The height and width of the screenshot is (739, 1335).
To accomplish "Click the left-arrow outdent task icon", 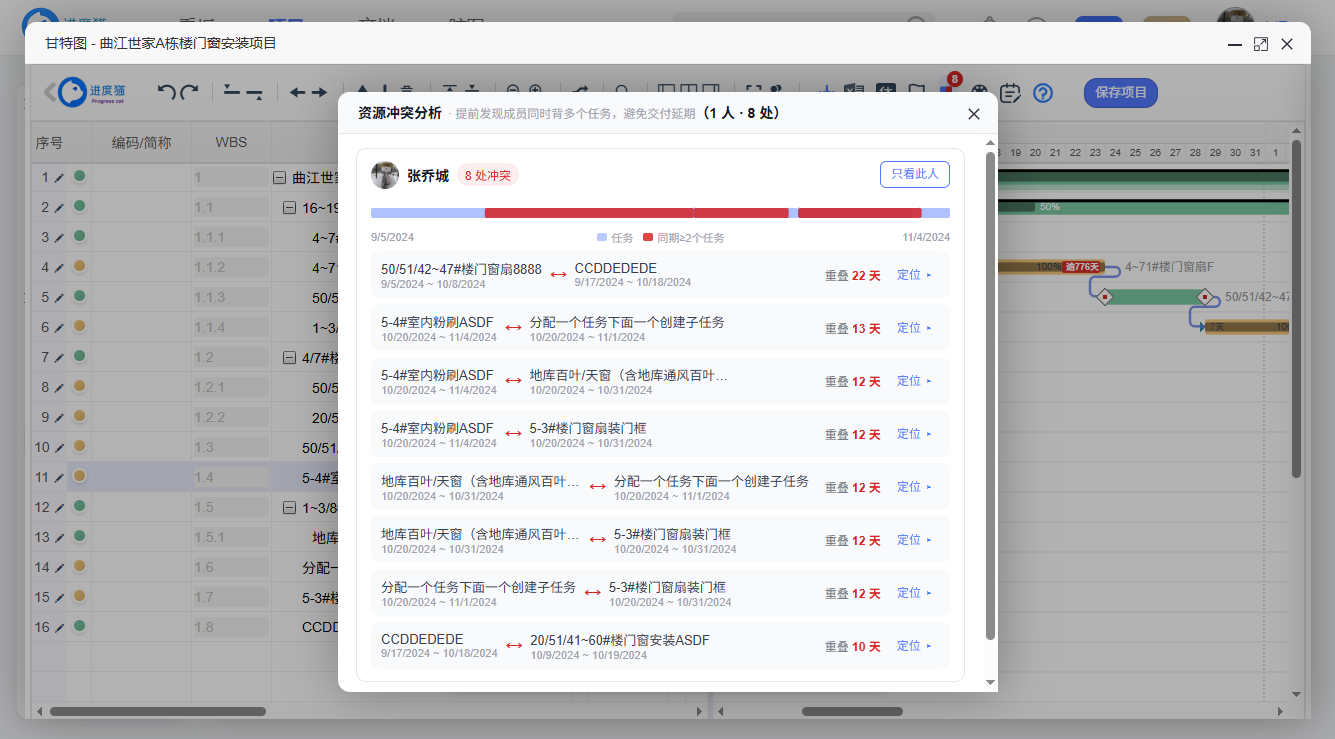I will tap(297, 92).
